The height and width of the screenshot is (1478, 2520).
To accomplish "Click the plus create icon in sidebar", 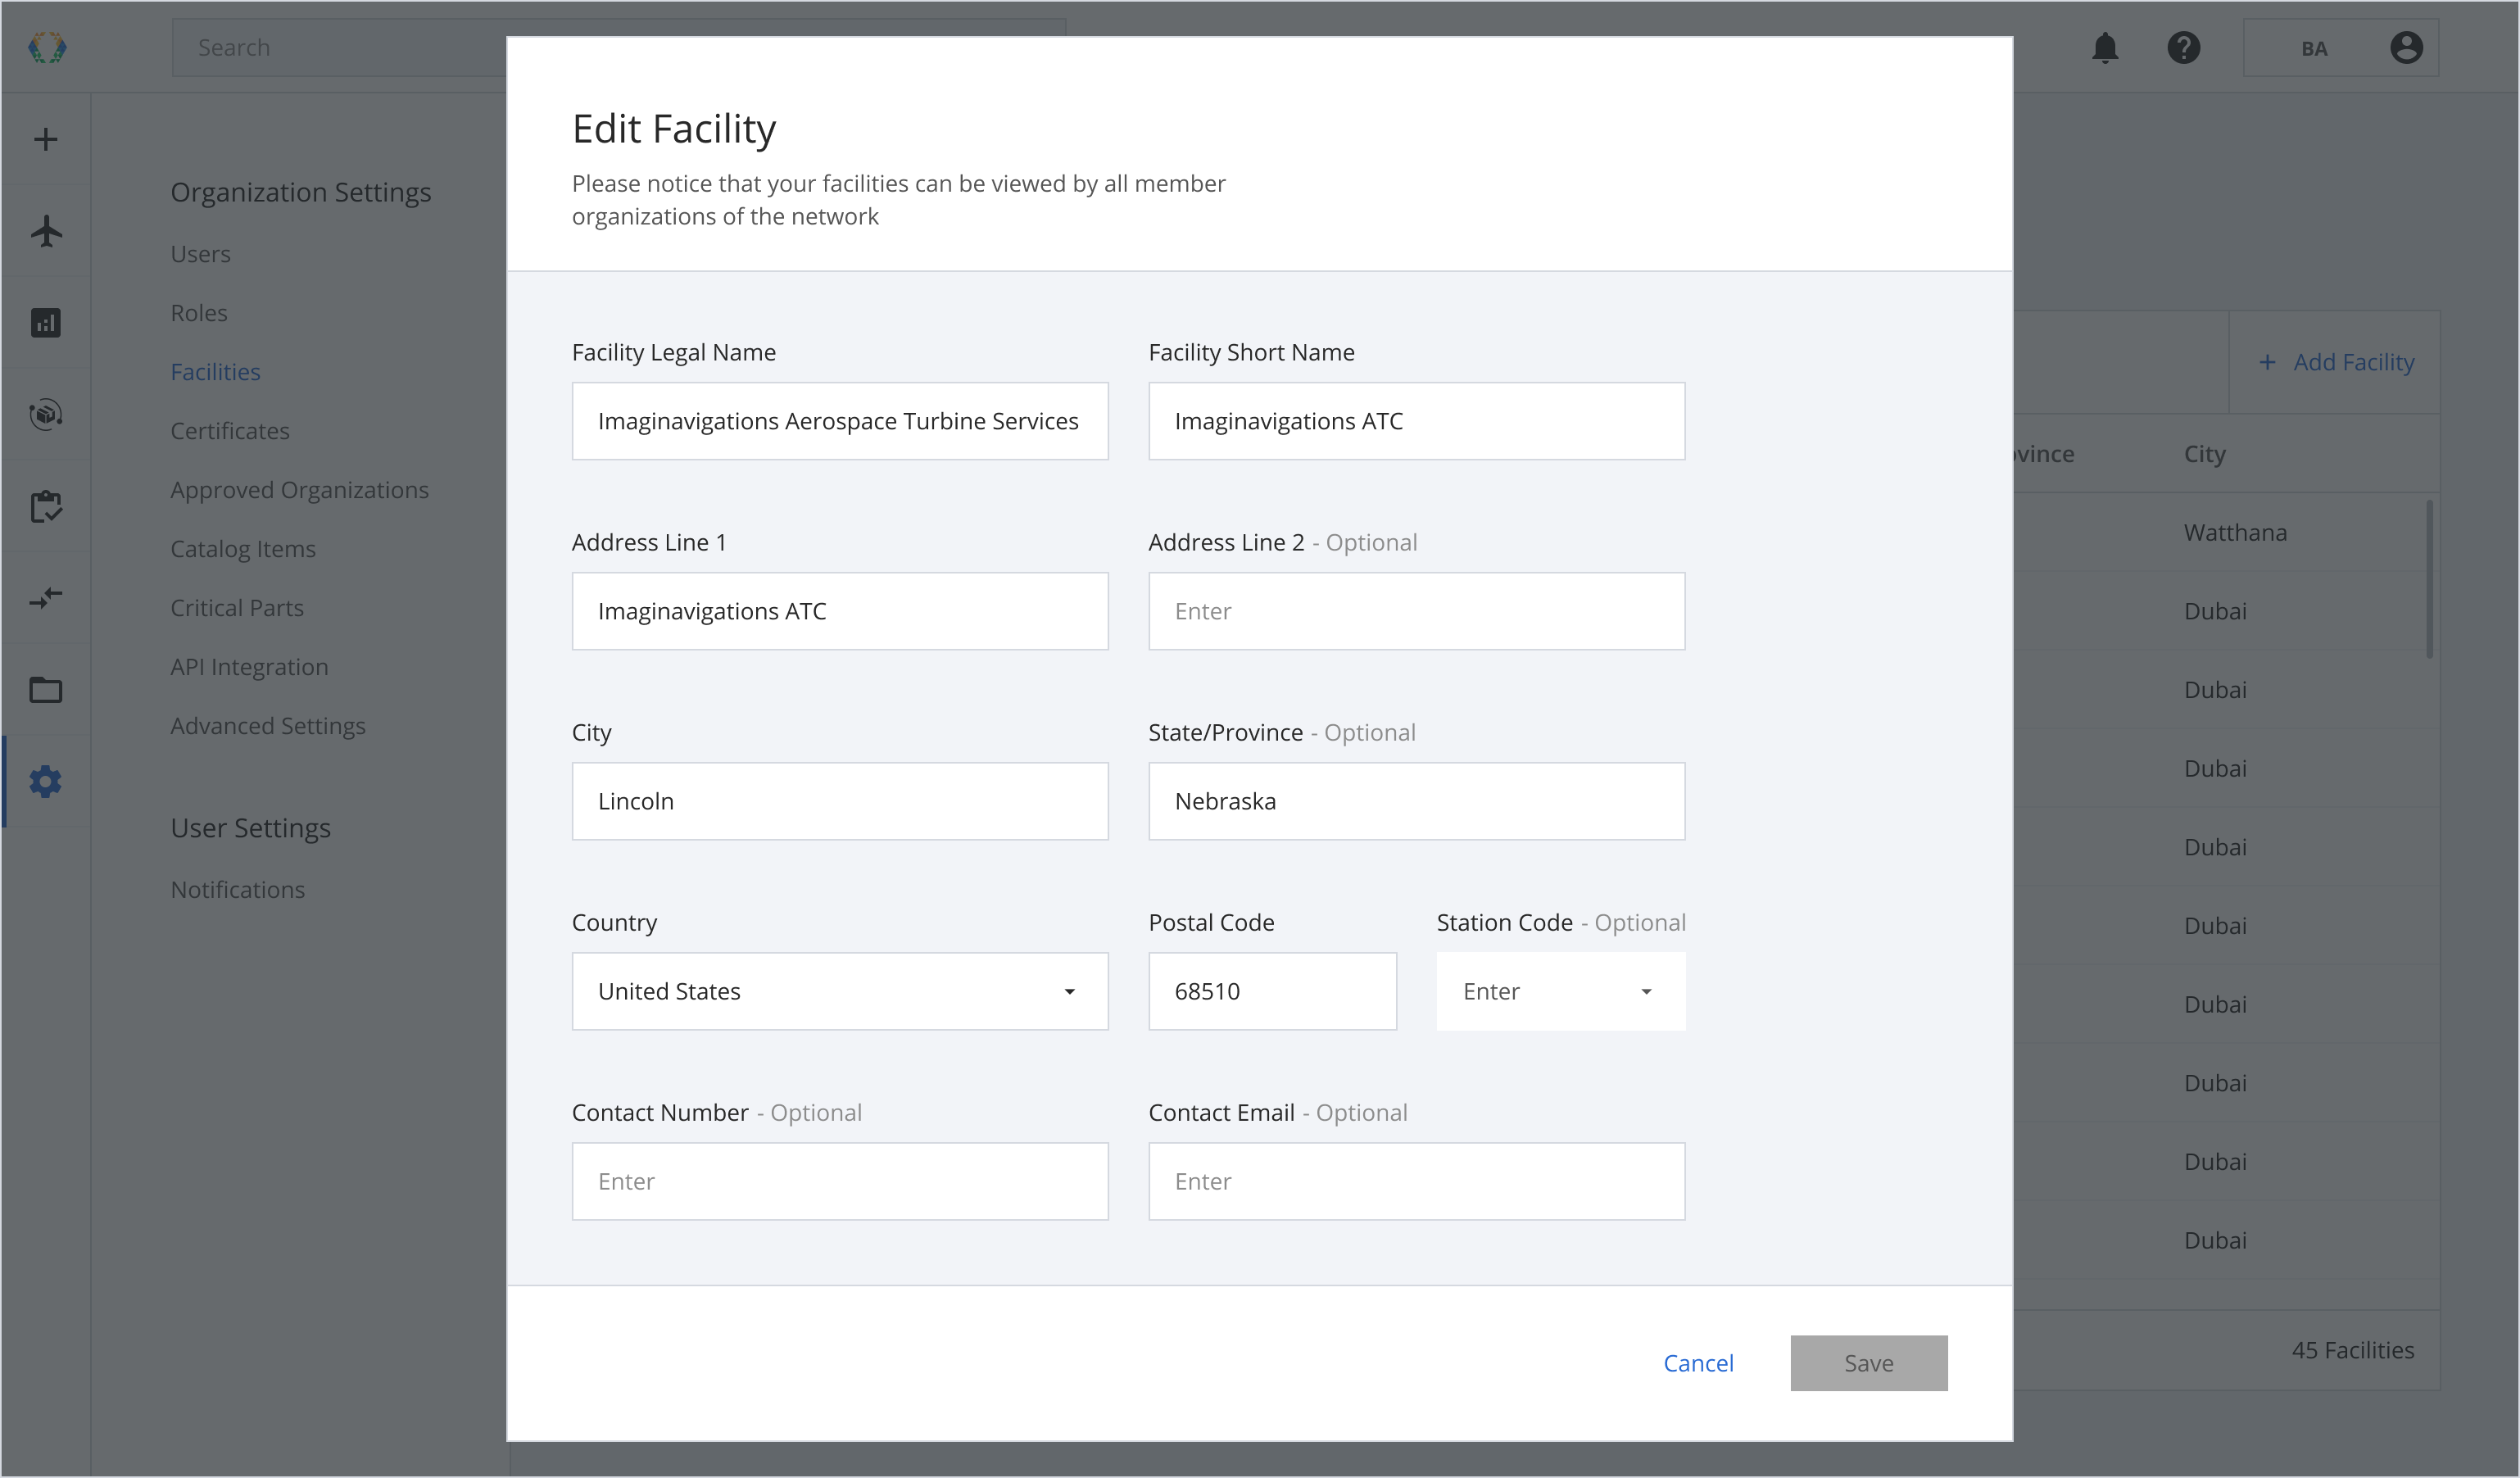I will 46,139.
